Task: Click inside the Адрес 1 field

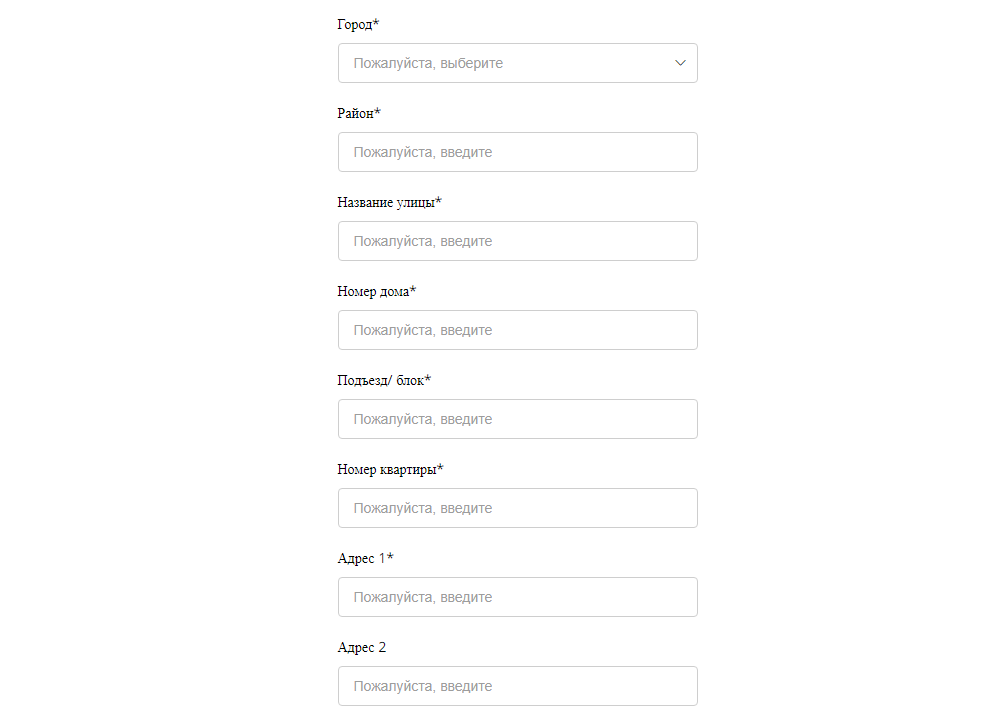Action: [517, 597]
